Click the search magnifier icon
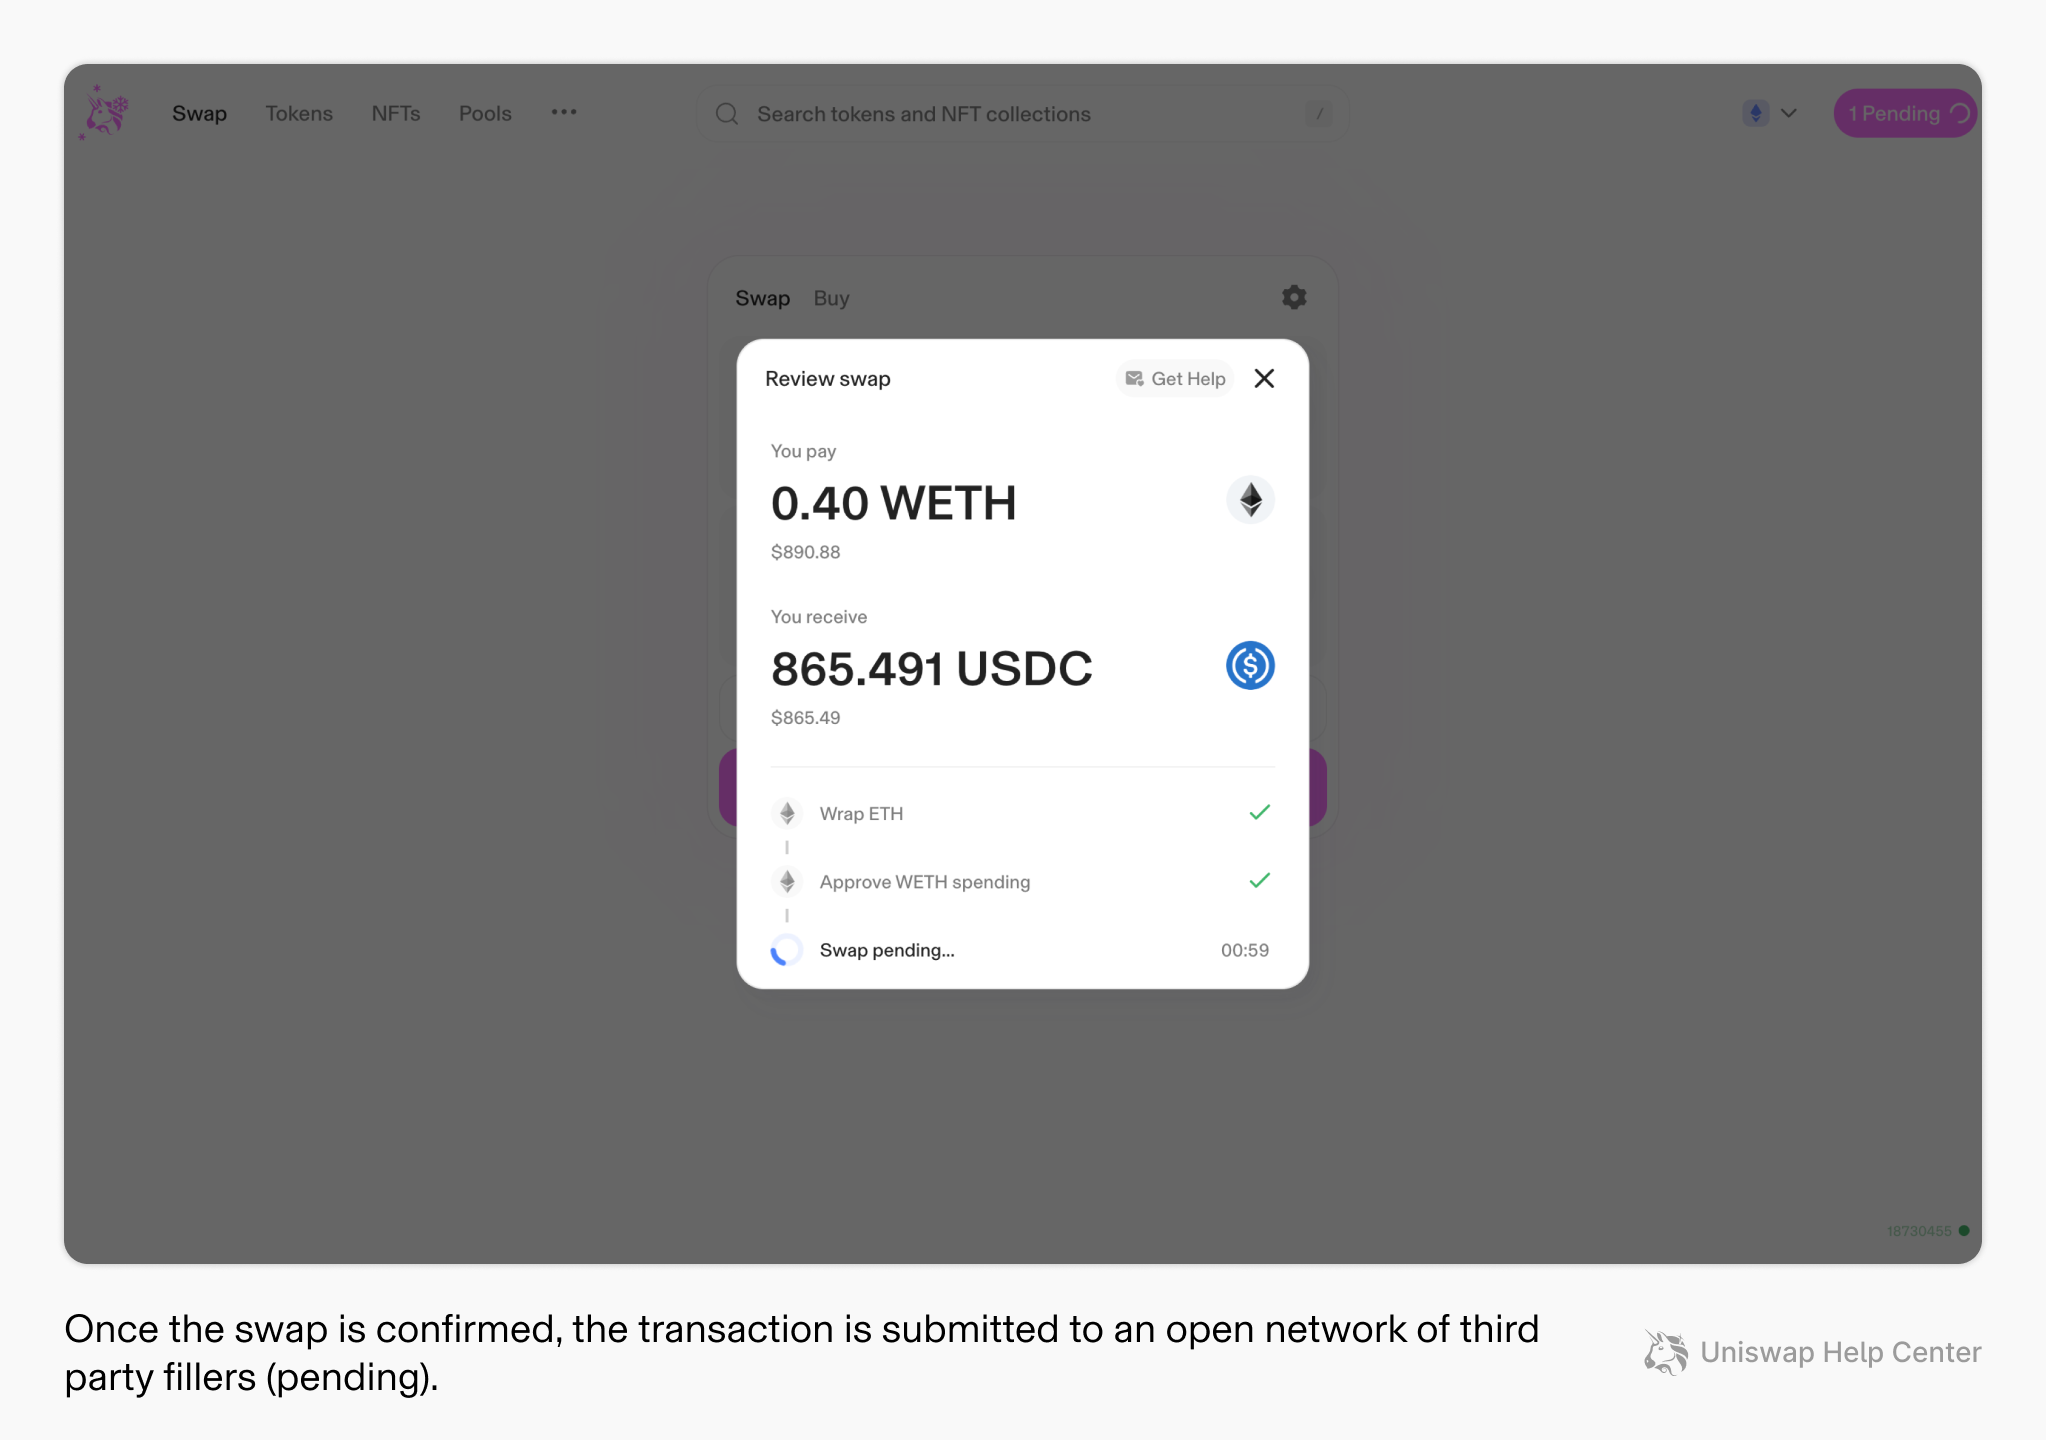This screenshot has height=1440, width=2046. point(727,113)
